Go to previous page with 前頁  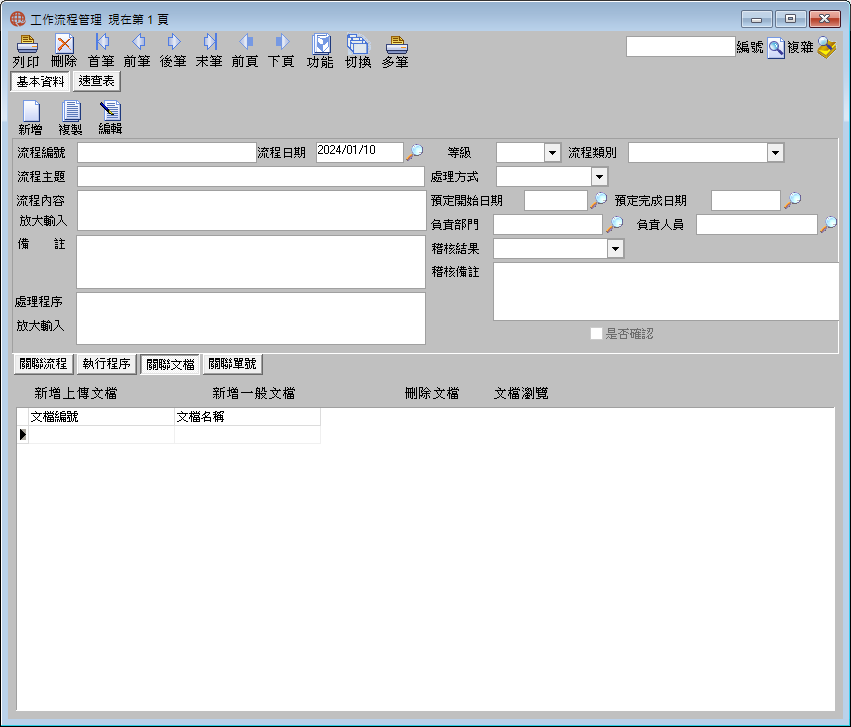pyautogui.click(x=245, y=42)
